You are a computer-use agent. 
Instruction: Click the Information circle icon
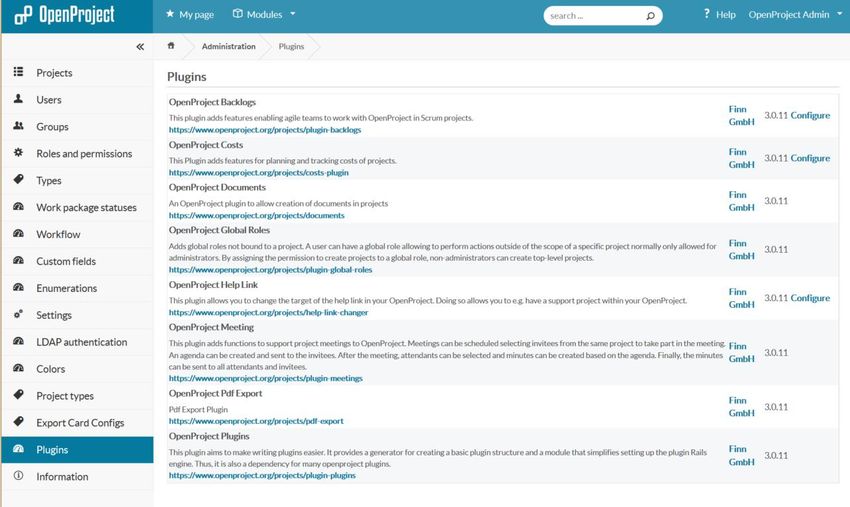18,476
